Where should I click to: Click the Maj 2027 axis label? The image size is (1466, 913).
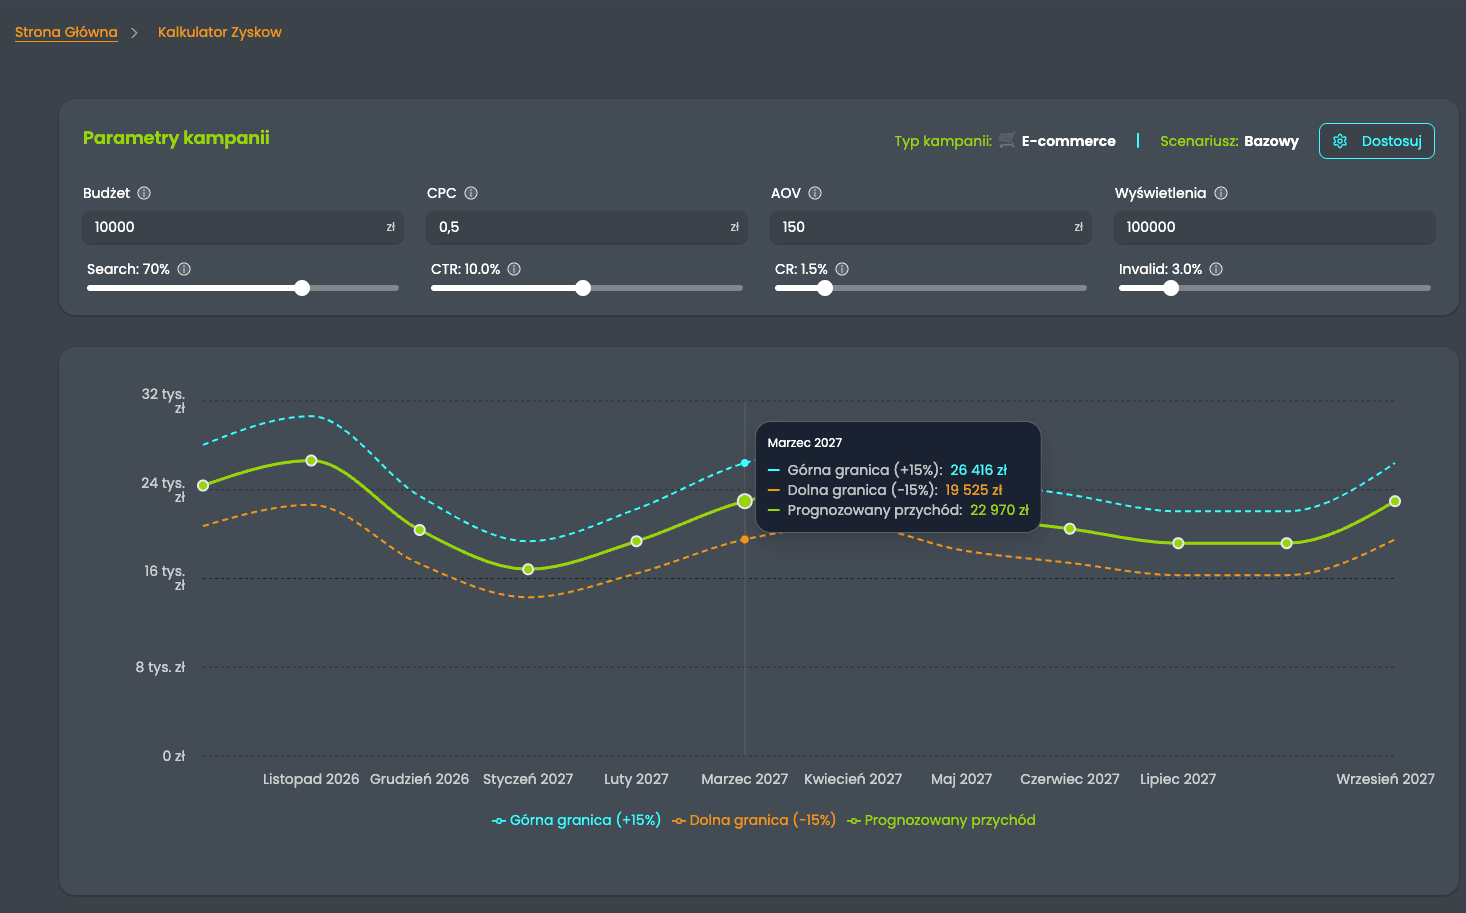coord(962,779)
